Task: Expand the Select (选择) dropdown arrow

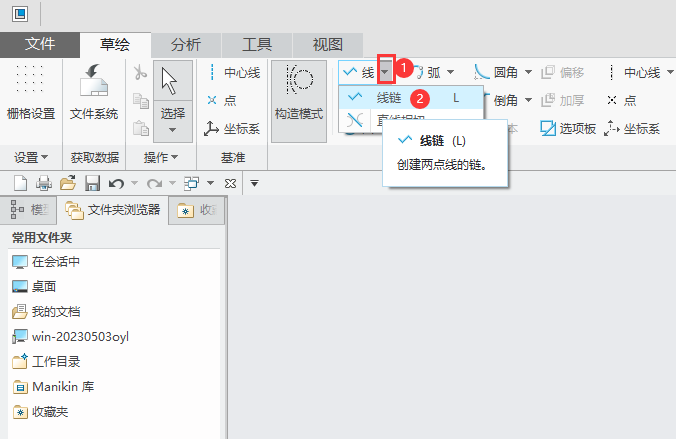Action: 172,130
